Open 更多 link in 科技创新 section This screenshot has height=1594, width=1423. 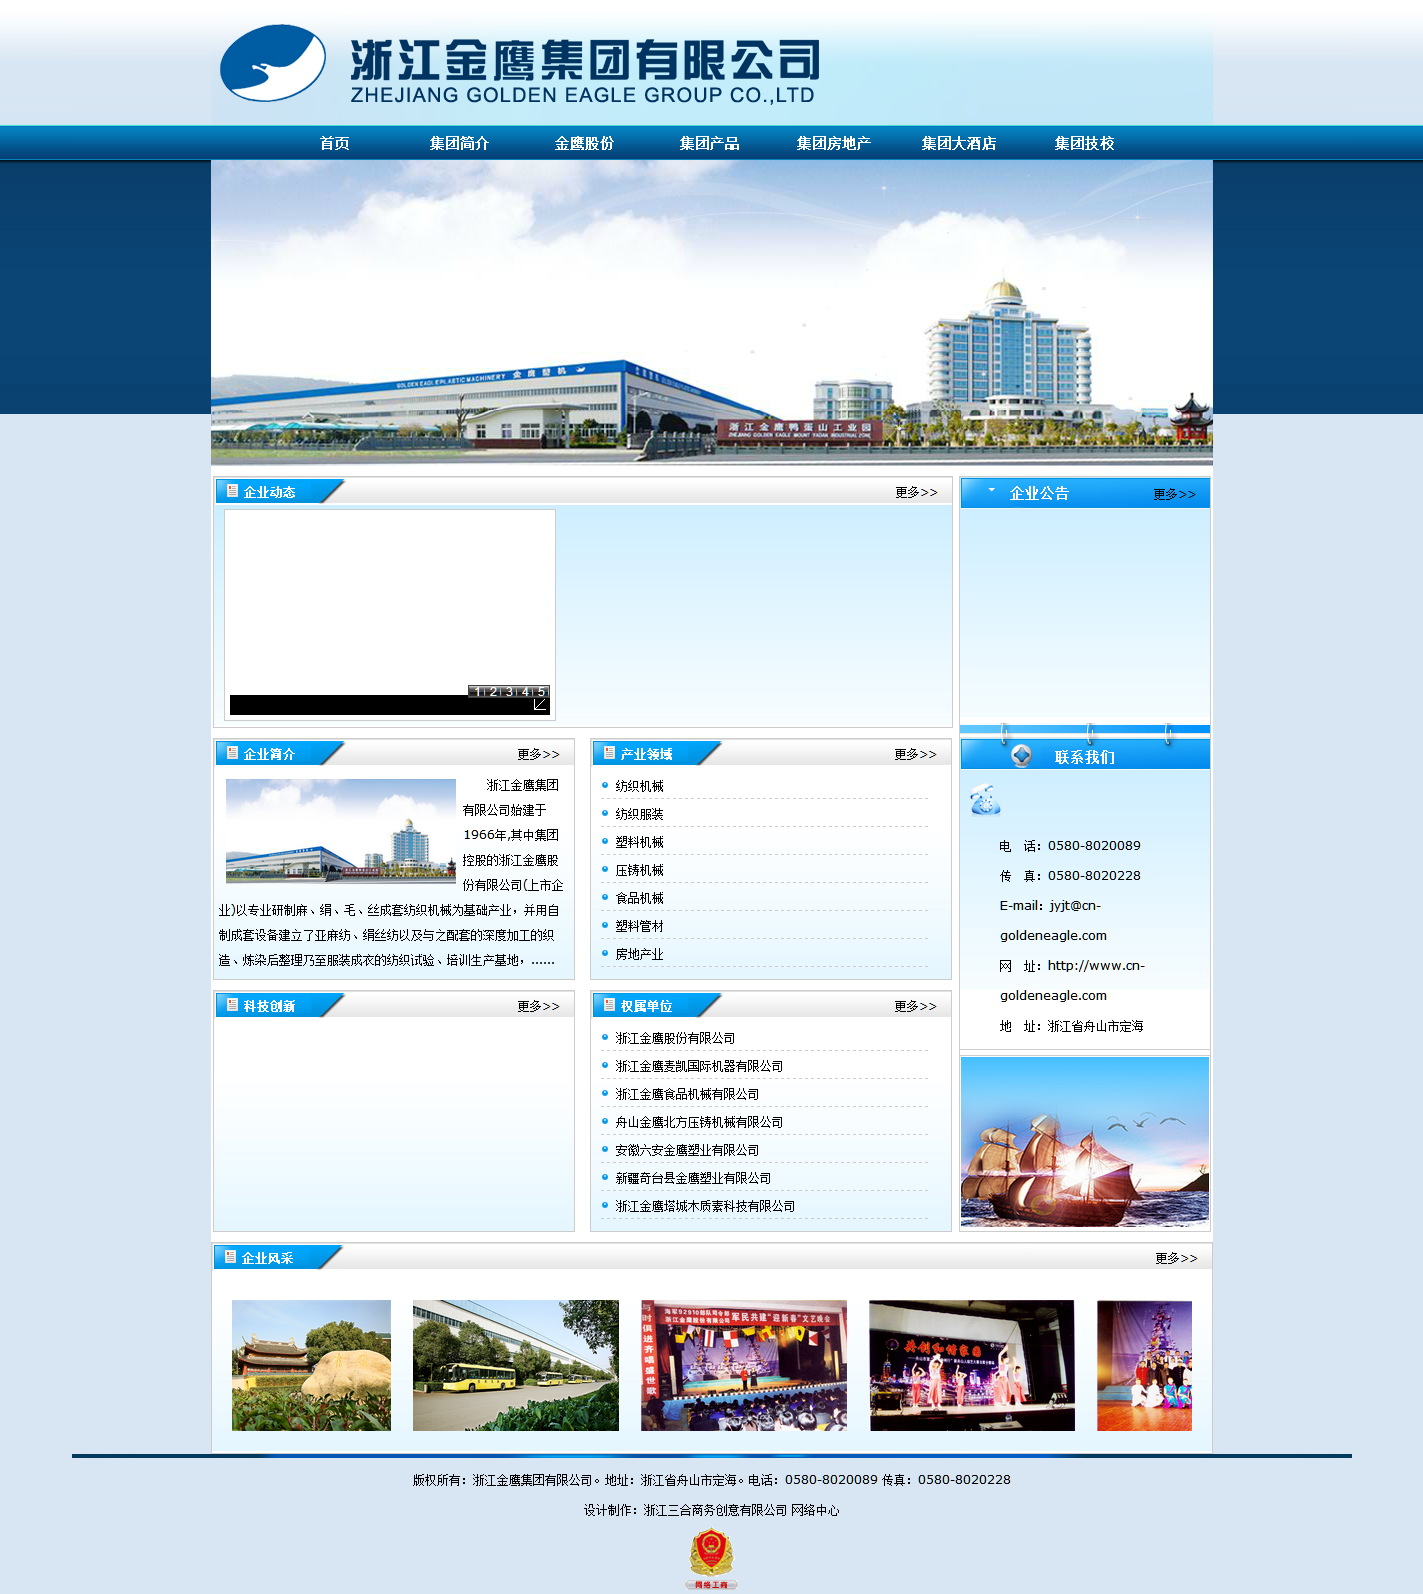click(539, 1006)
